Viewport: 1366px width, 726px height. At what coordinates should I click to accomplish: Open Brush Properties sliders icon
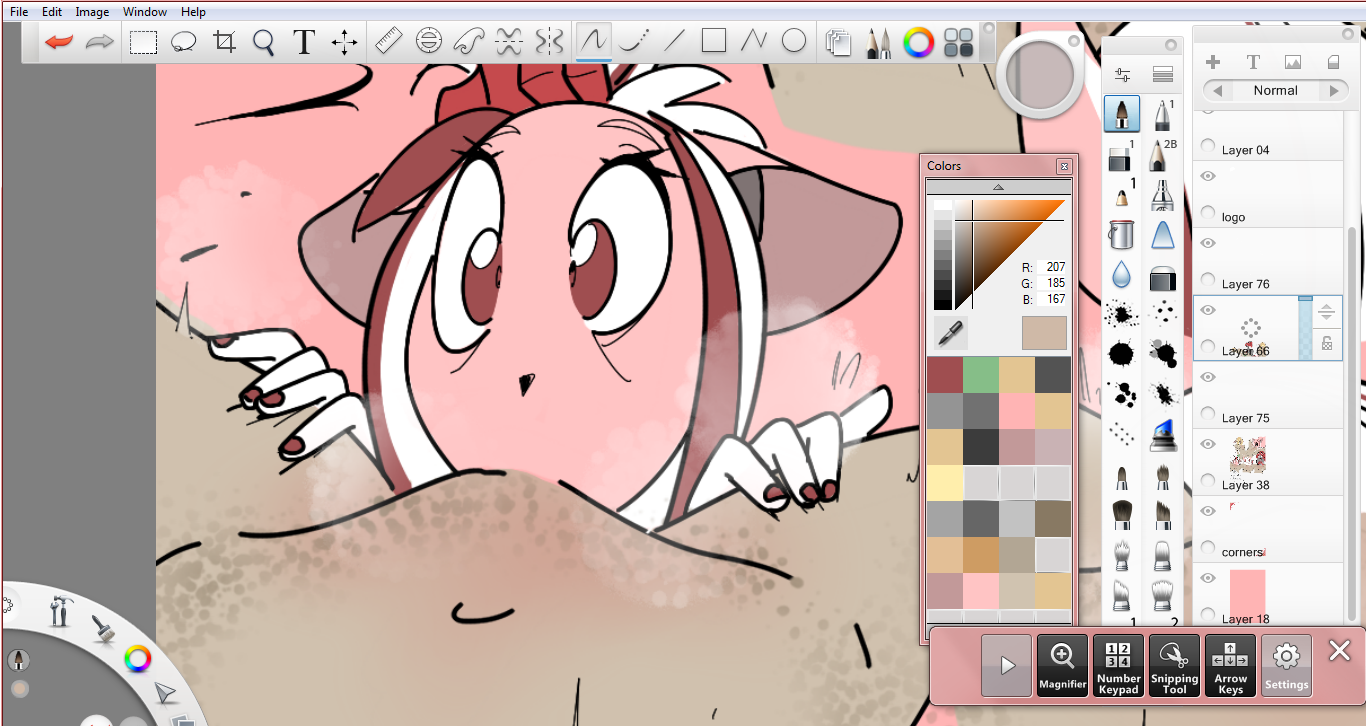coord(1122,75)
